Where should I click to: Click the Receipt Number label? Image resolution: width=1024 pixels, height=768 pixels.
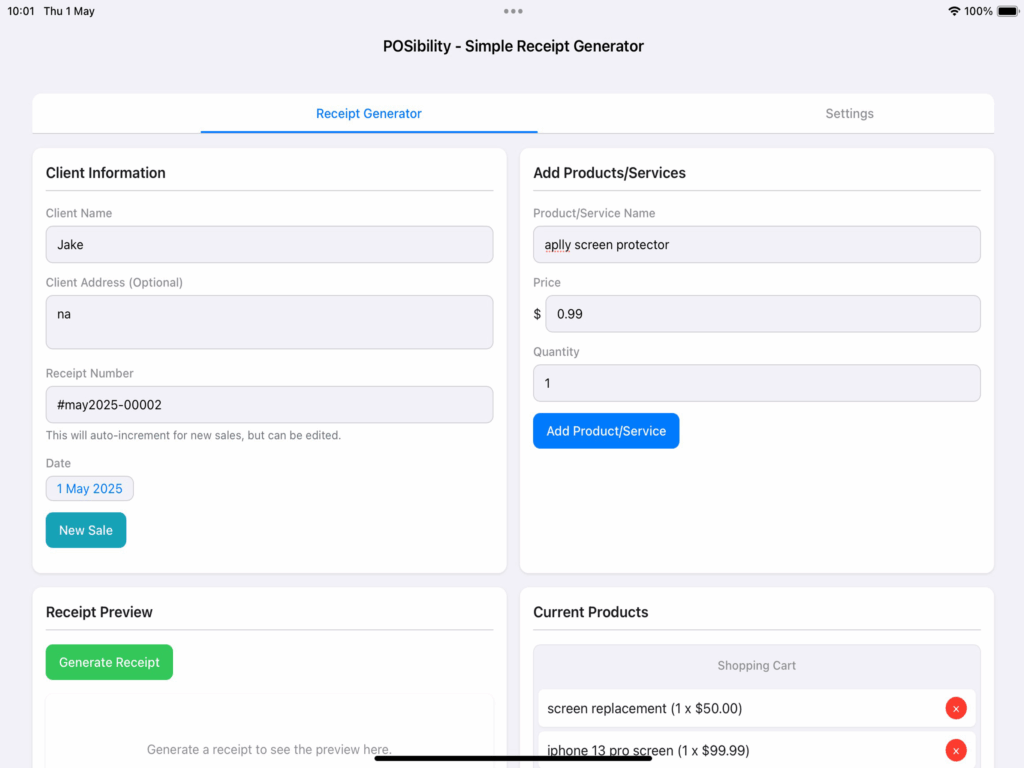89,373
